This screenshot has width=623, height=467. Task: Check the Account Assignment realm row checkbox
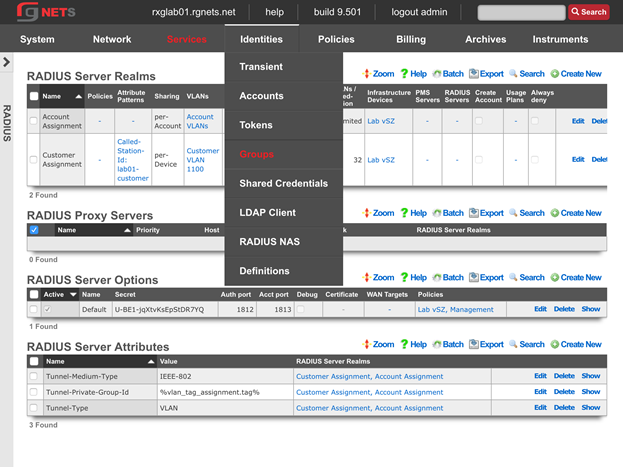click(x=34, y=121)
